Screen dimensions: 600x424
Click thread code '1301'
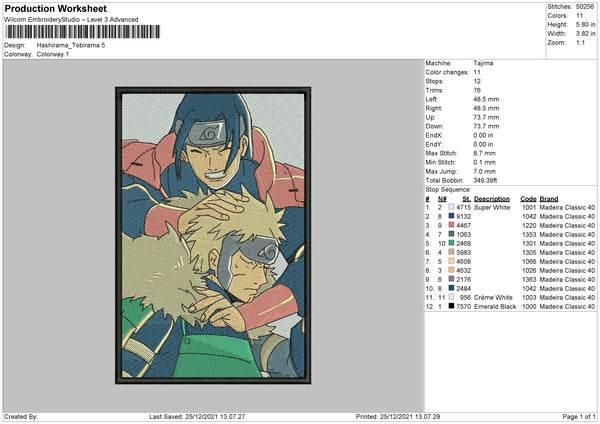529,243
